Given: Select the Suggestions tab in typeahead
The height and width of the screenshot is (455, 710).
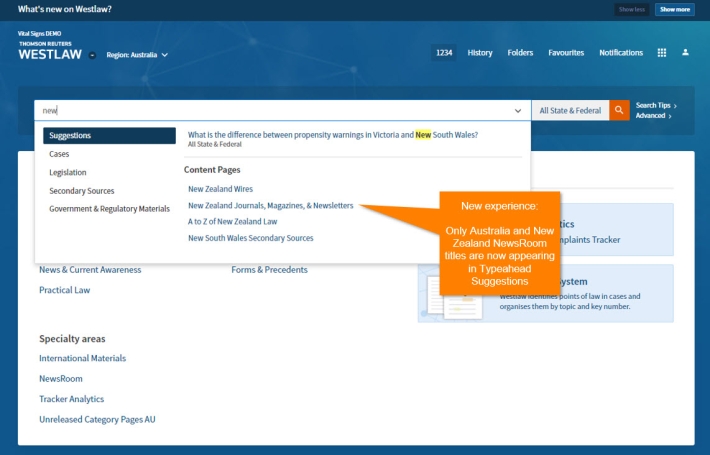Looking at the screenshot, I should click(109, 136).
